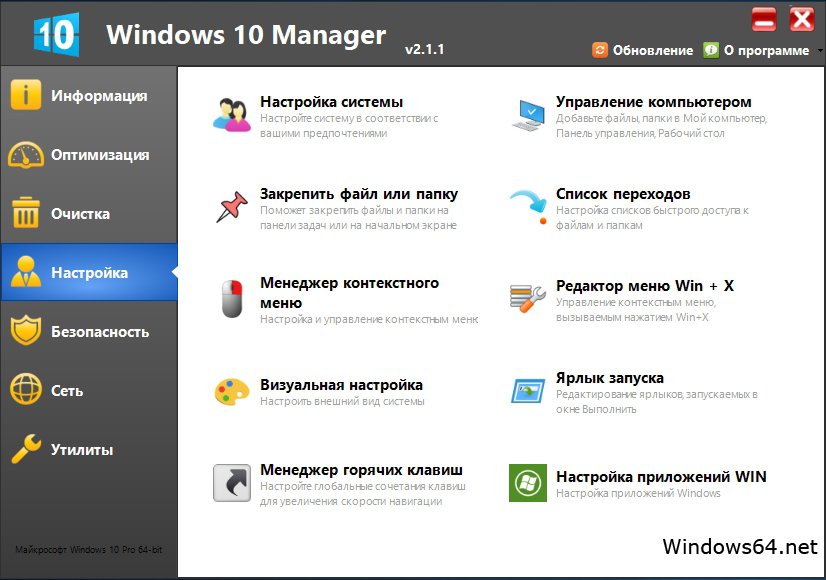
Task: Minimize with the red minus button
Action: [763, 20]
